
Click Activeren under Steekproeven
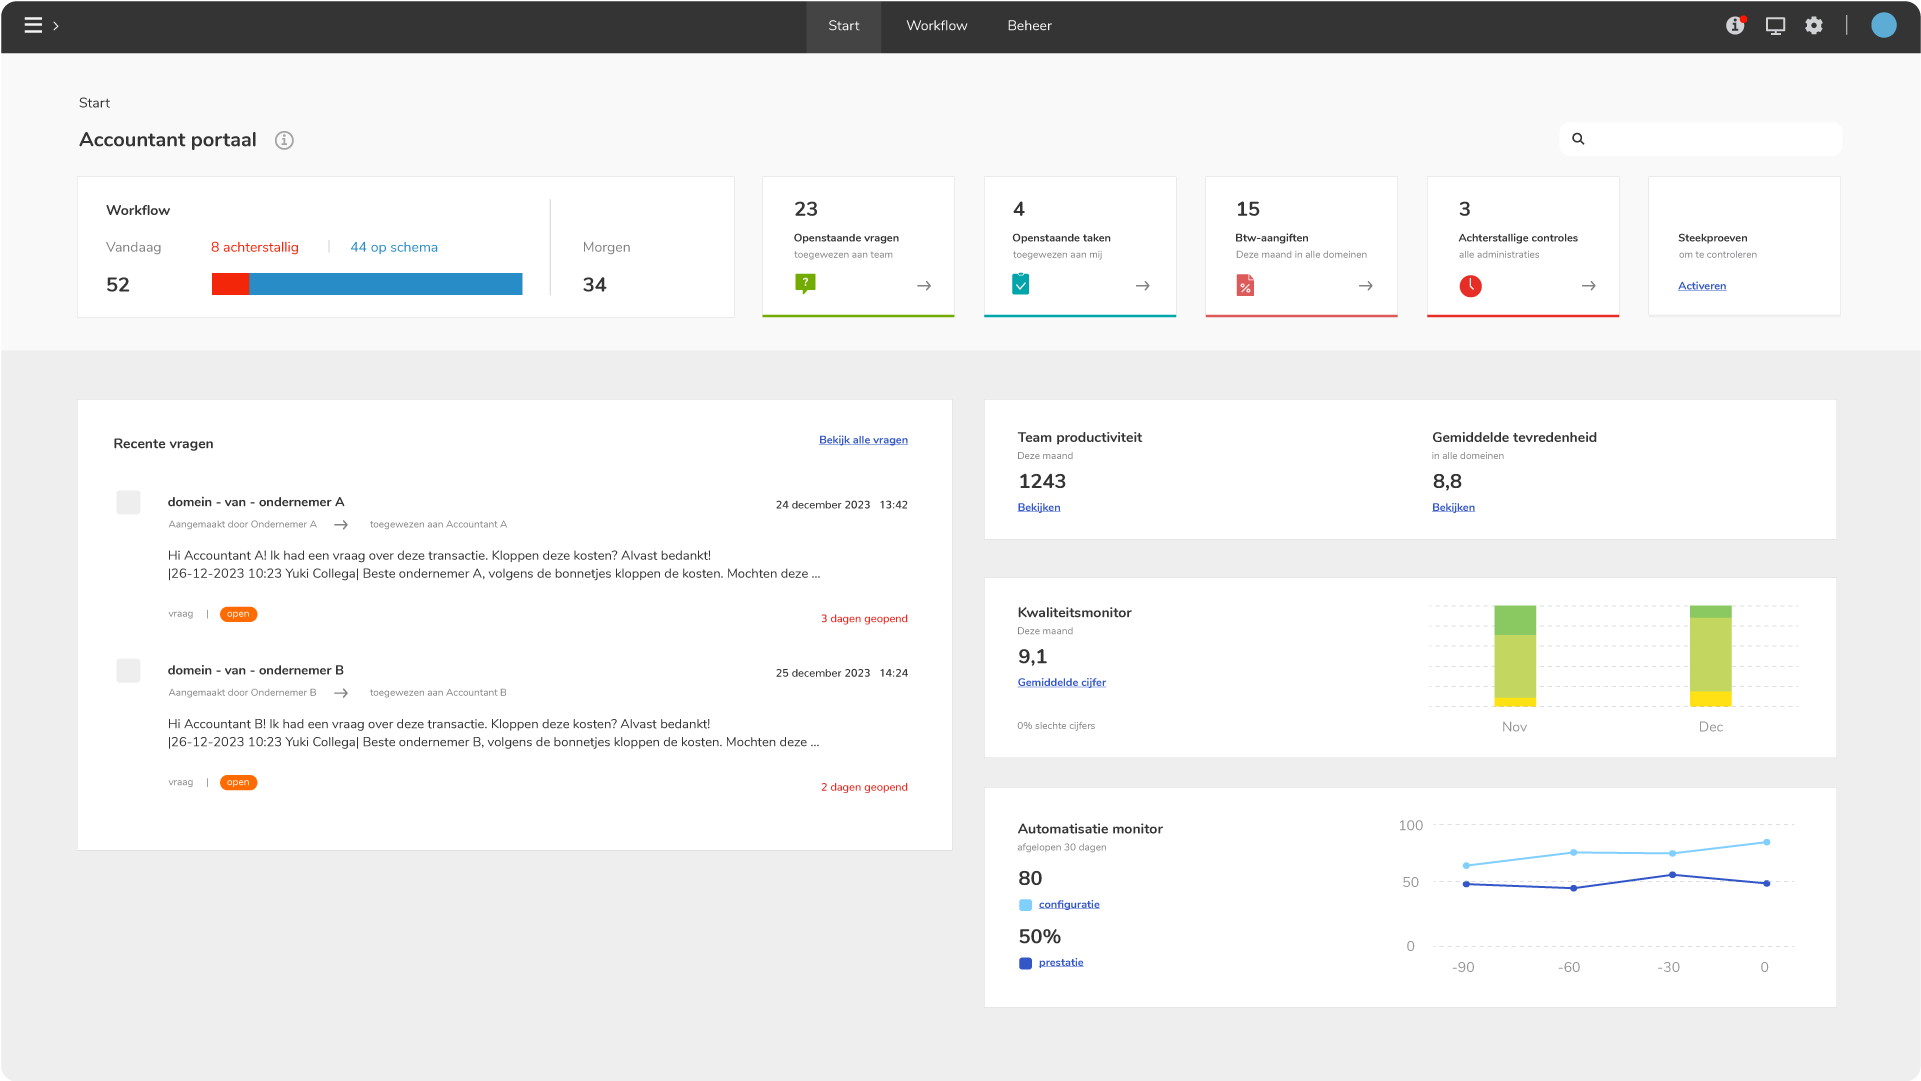[x=1702, y=285]
